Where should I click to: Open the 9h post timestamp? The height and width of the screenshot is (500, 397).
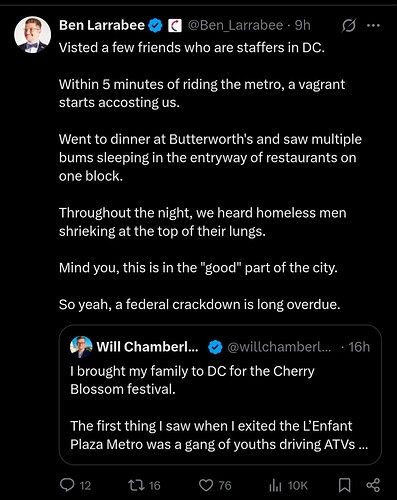coord(303,25)
